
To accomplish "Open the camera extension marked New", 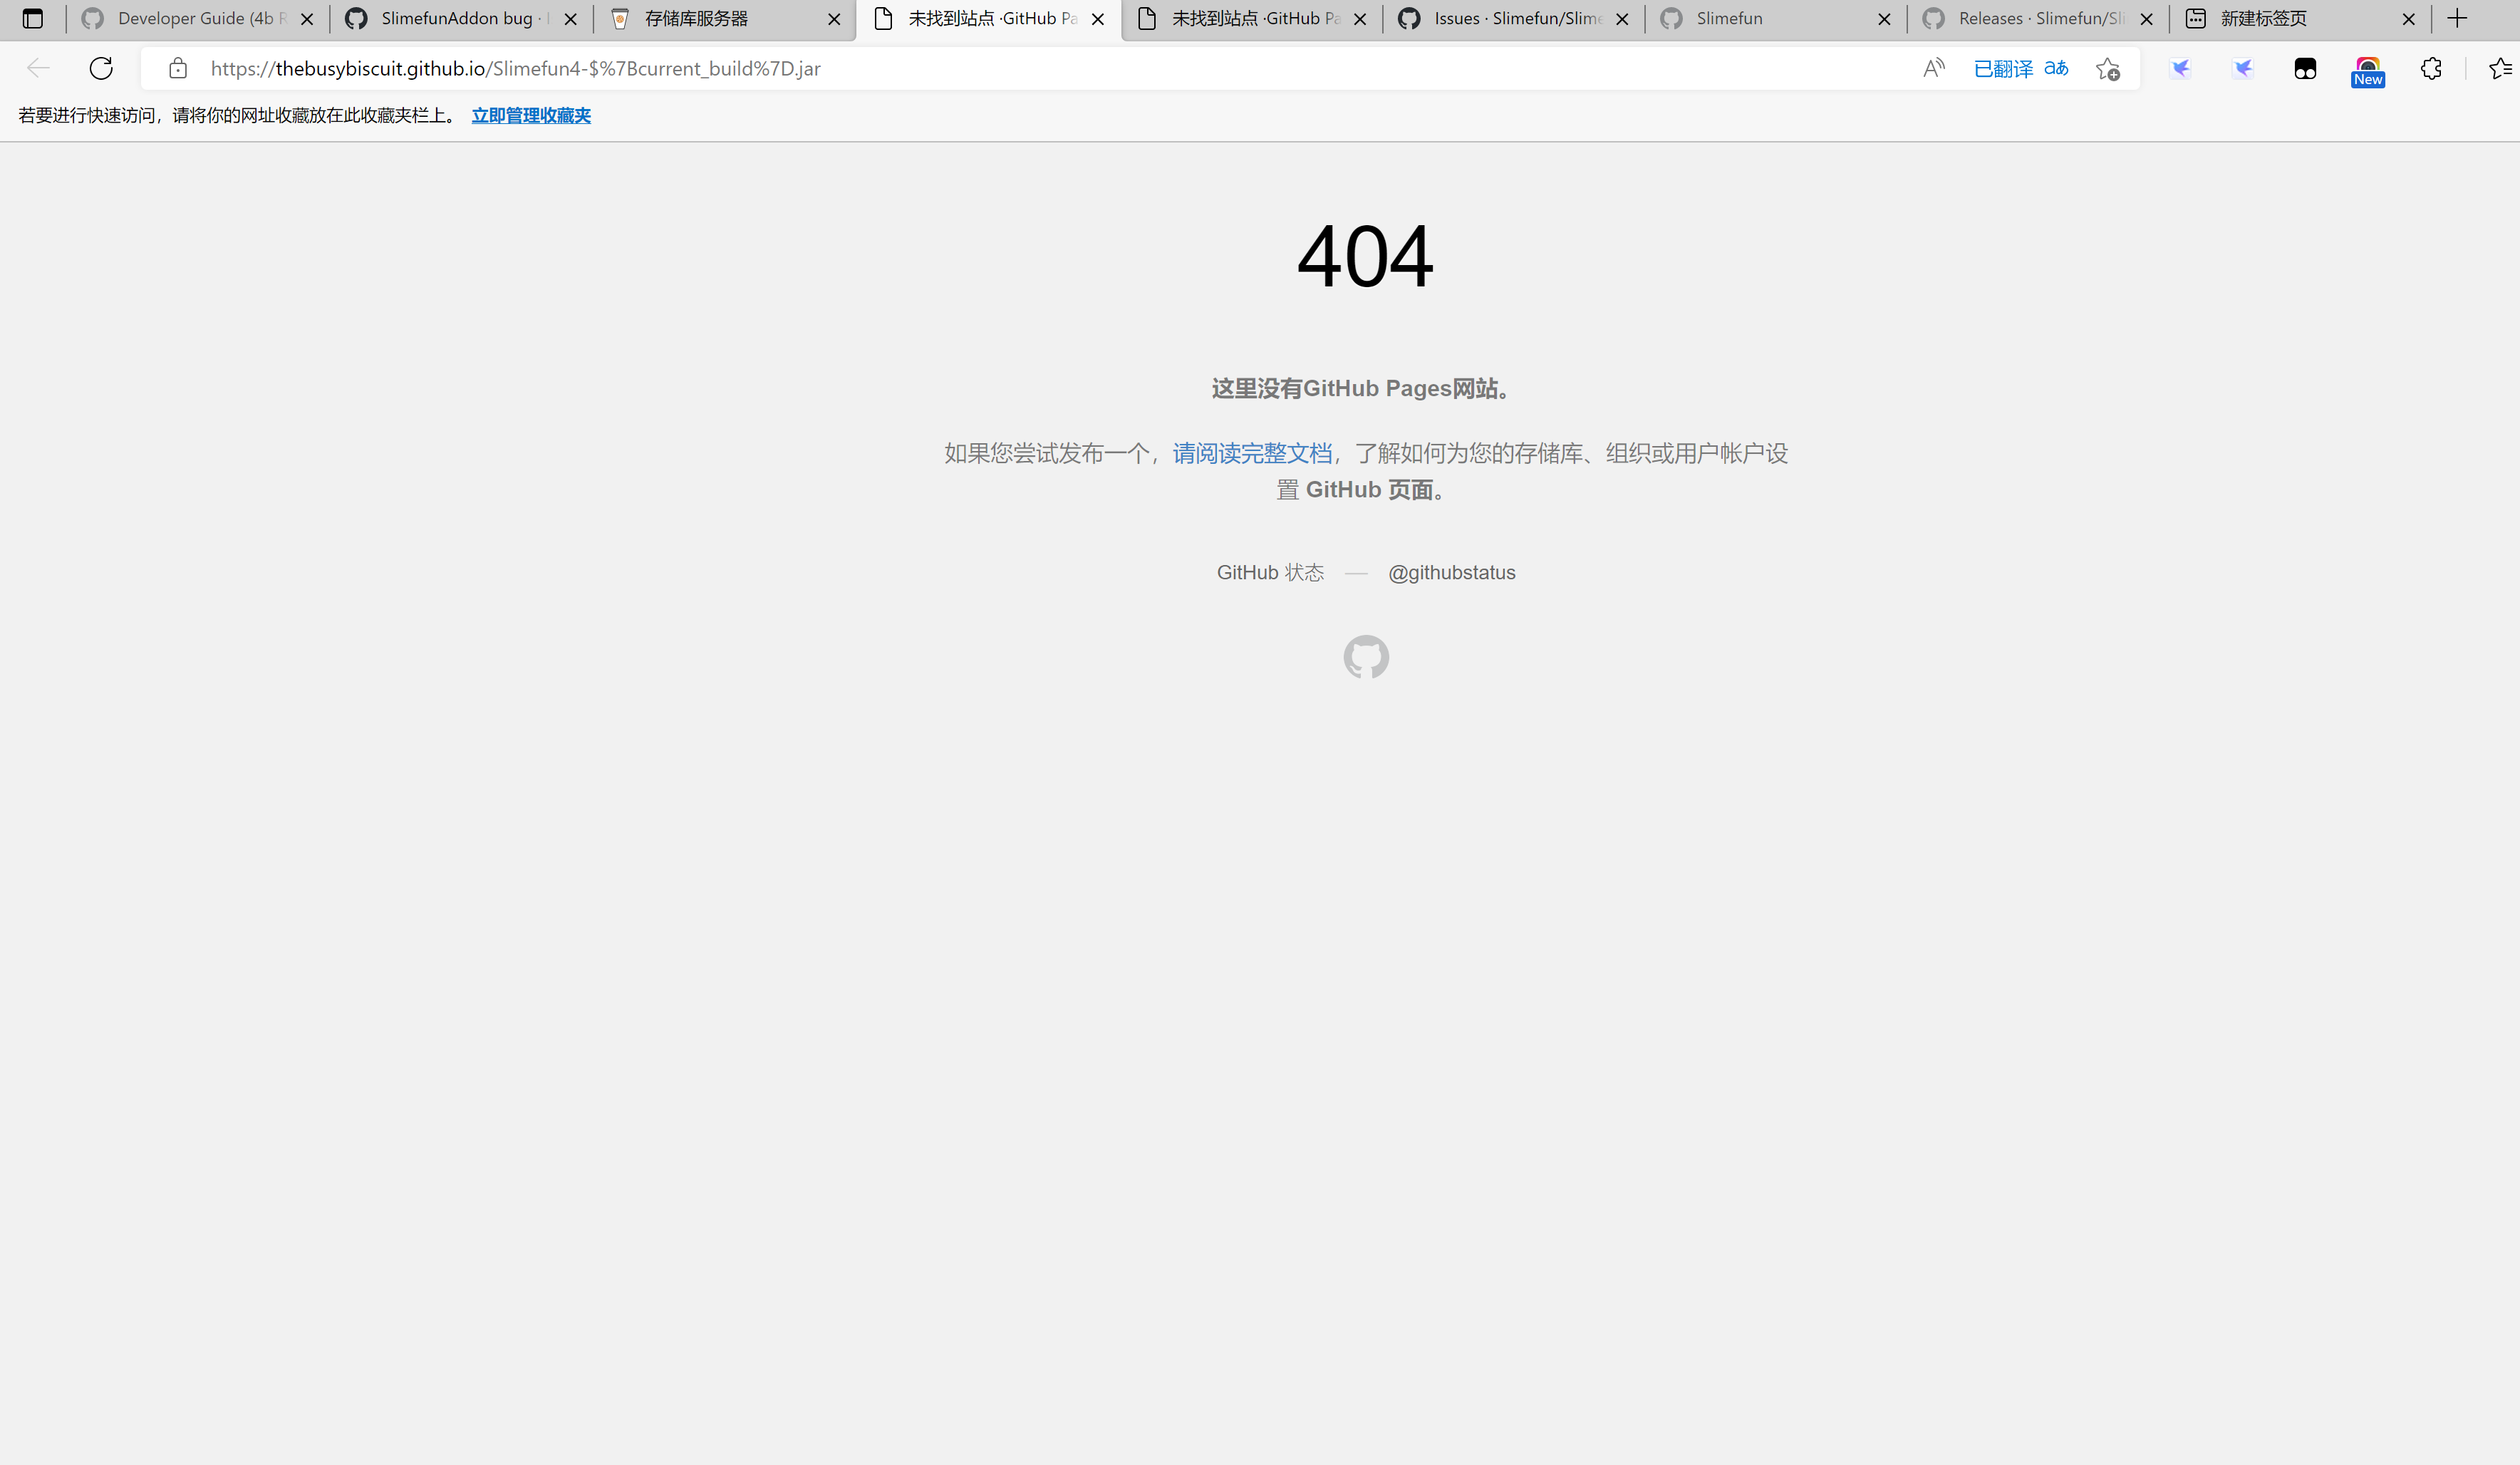I will pyautogui.click(x=2368, y=68).
